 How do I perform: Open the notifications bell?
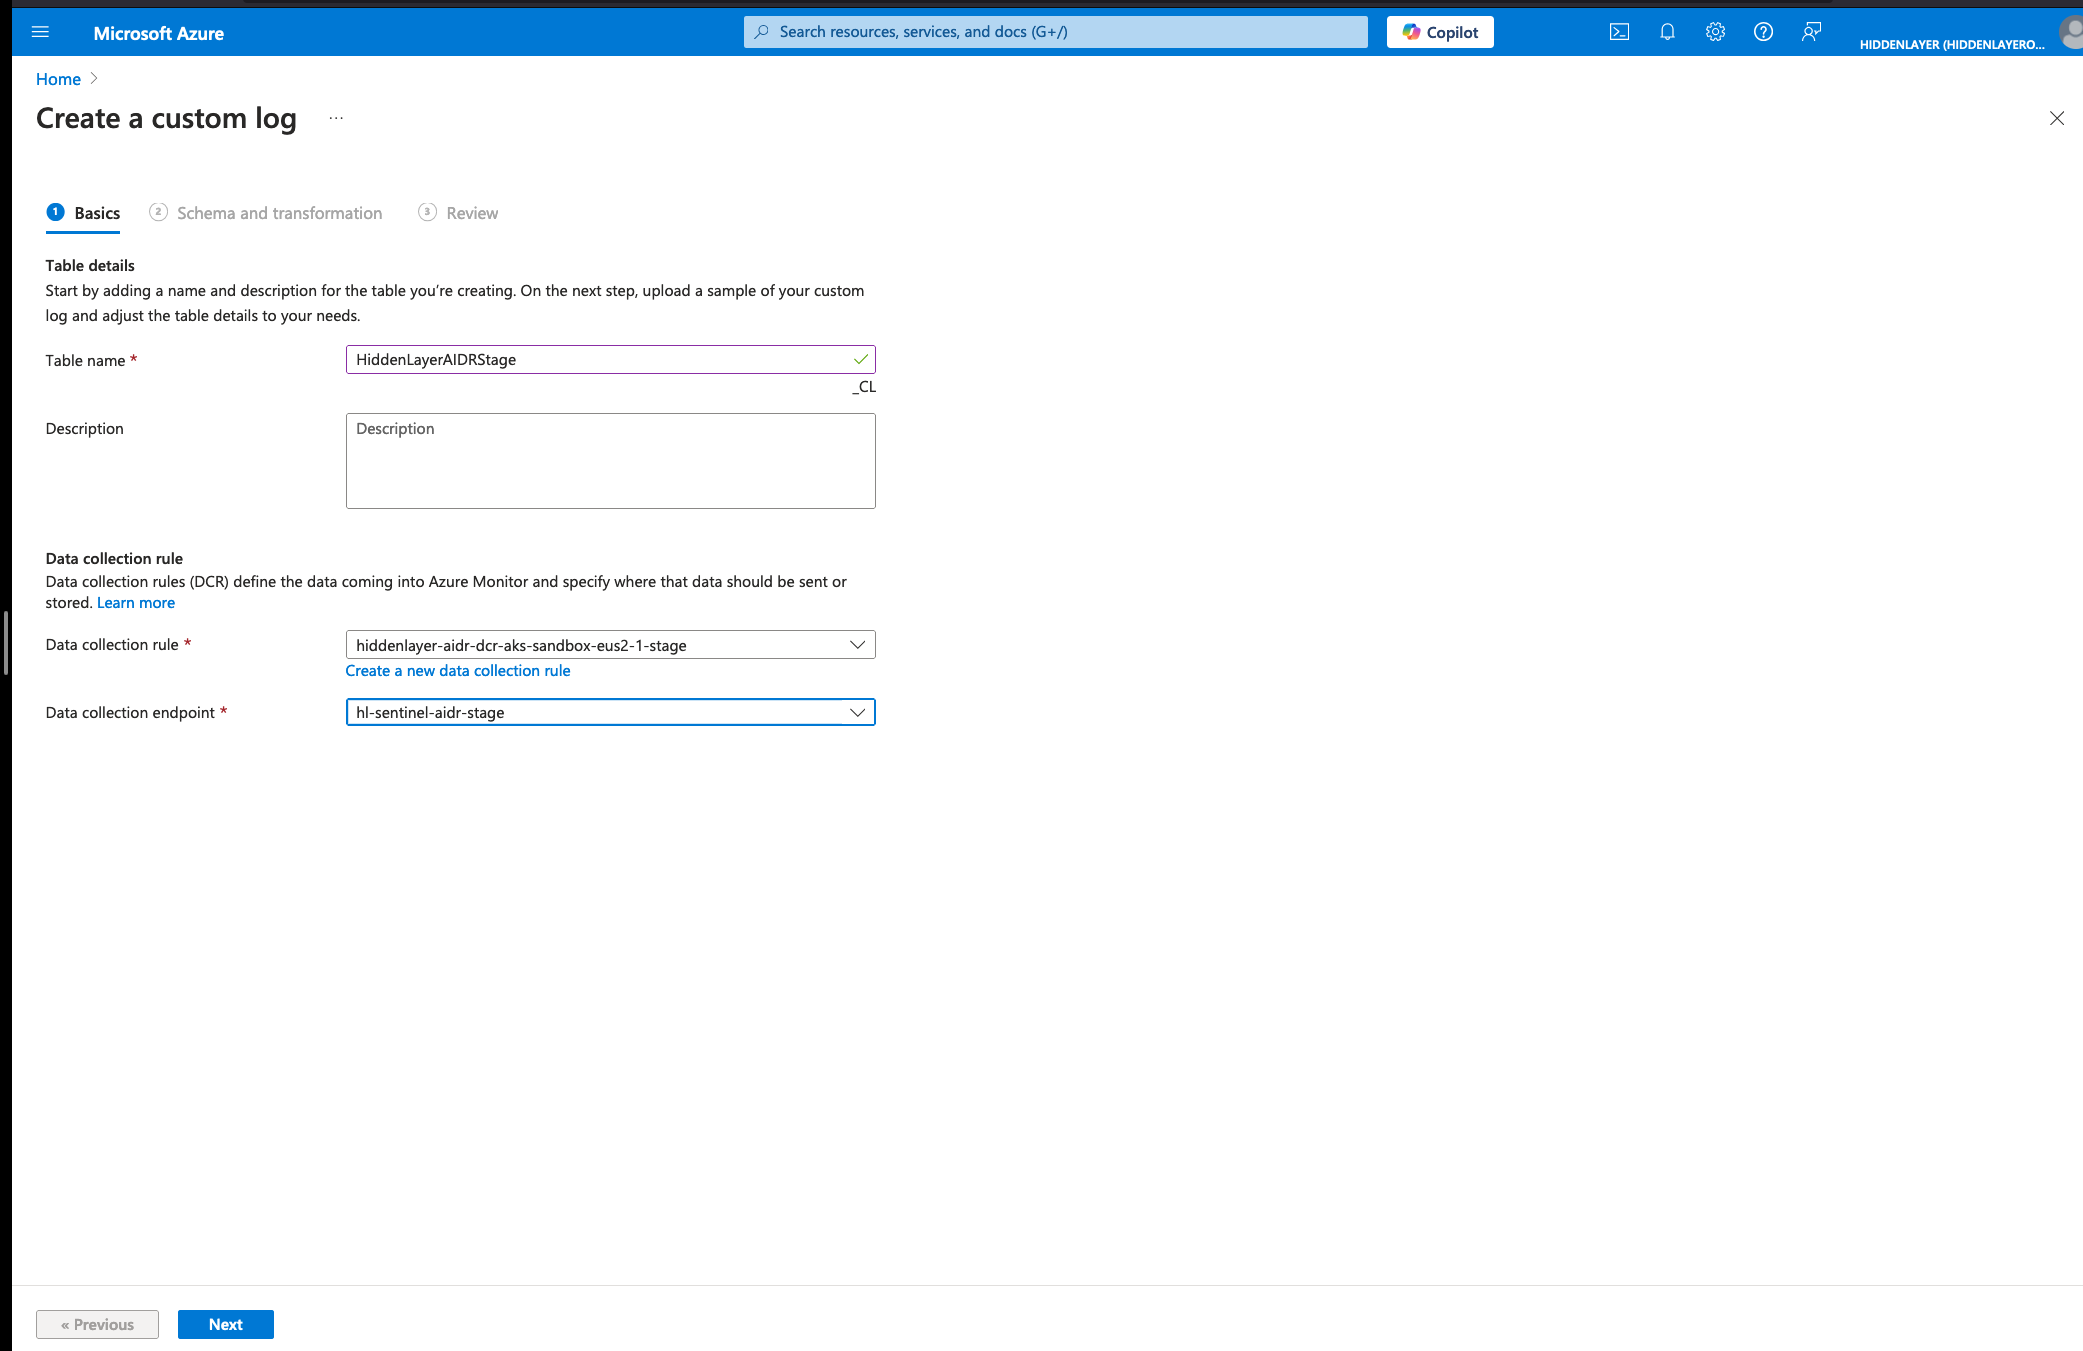click(1667, 32)
